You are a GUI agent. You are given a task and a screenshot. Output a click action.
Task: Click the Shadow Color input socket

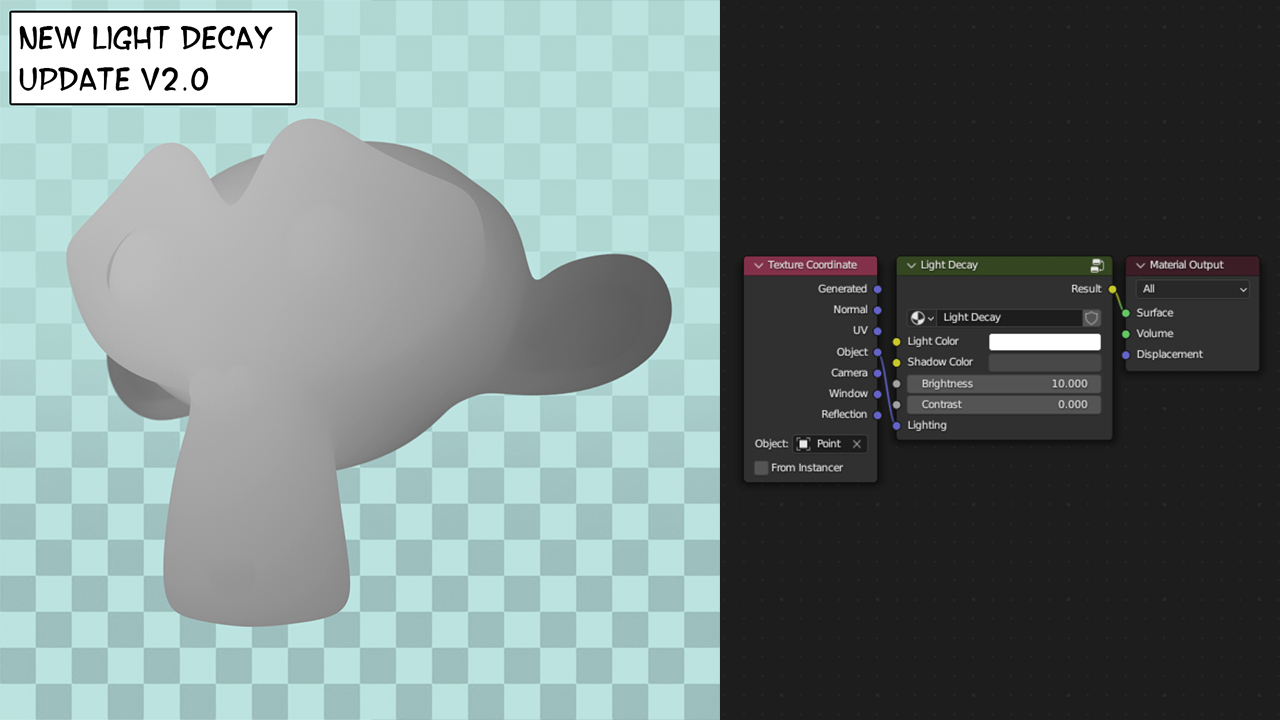point(896,362)
